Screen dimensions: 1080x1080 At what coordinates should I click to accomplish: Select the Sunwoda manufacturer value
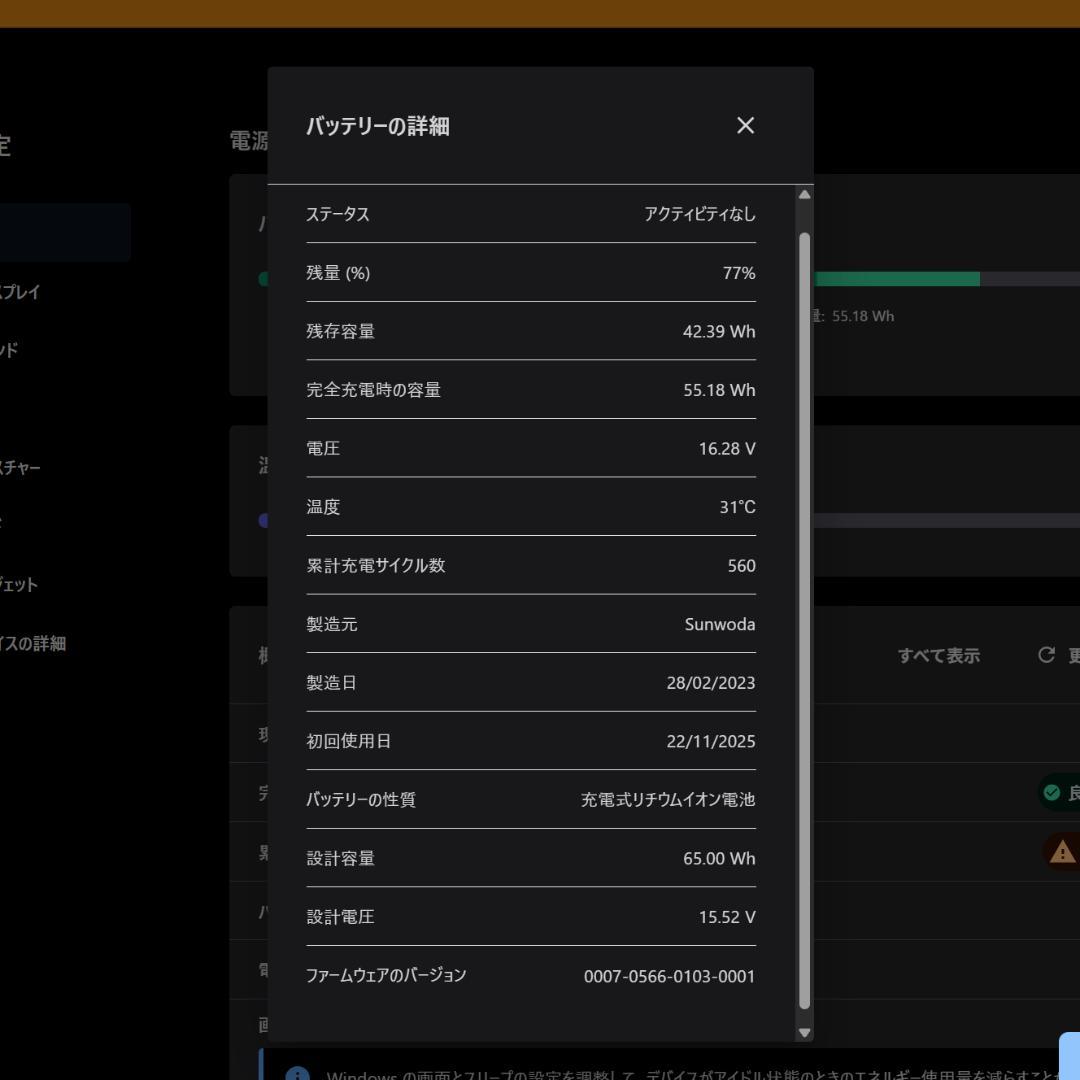click(x=719, y=624)
